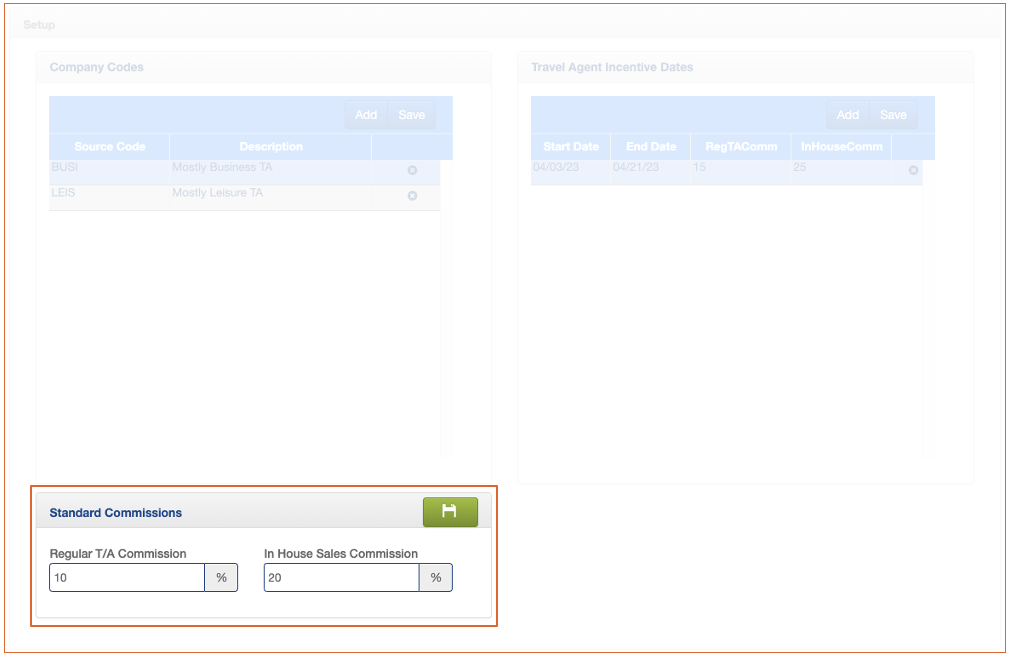Focus the Regular T/A Commission field
1010x657 pixels.
coord(127,578)
